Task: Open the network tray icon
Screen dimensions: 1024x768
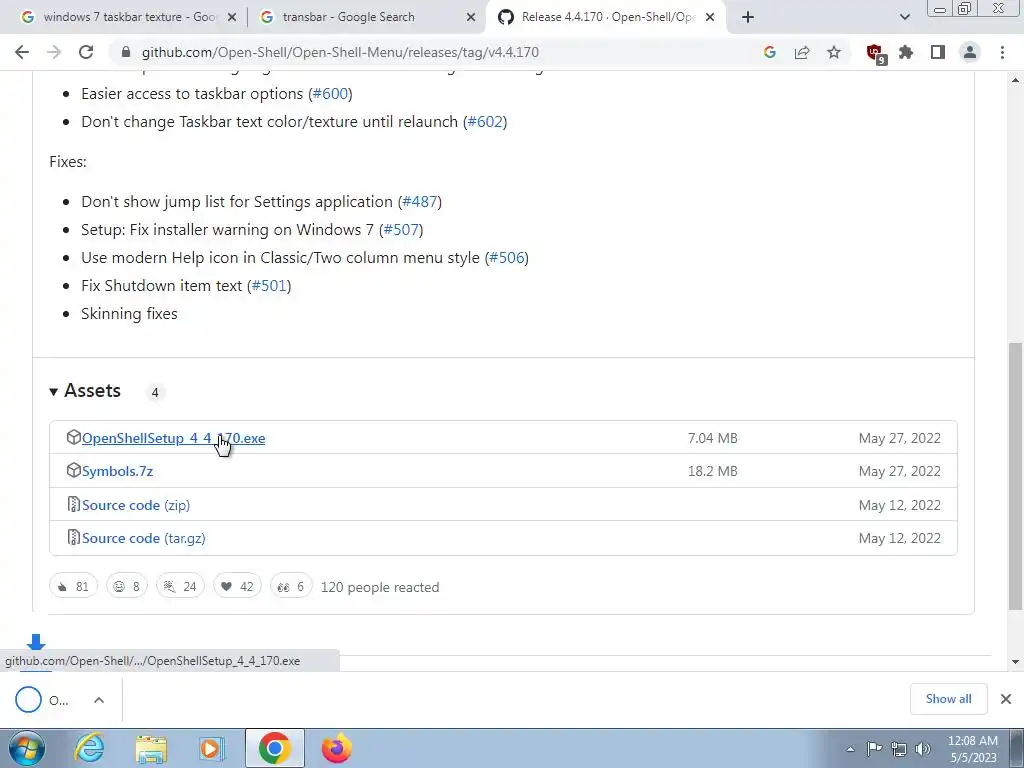Action: (899, 749)
